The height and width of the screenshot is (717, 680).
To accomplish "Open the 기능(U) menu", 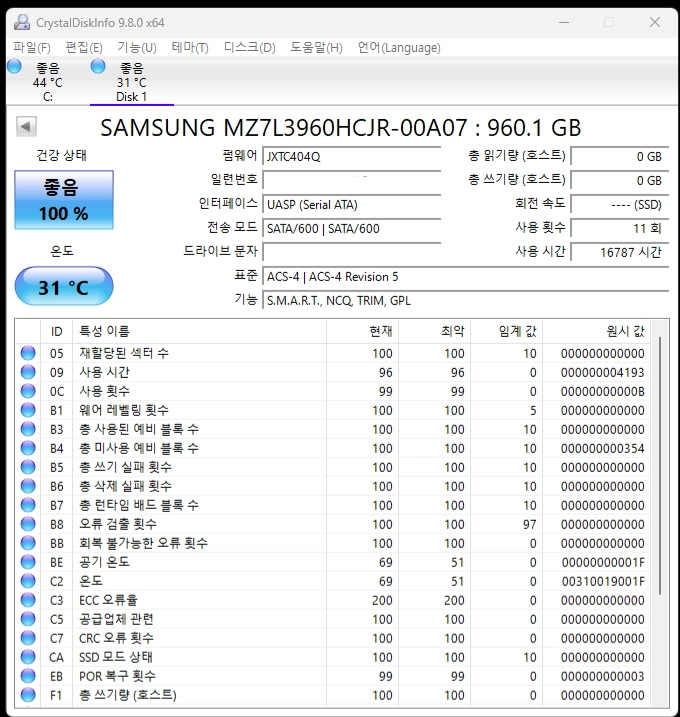I will click(137, 48).
